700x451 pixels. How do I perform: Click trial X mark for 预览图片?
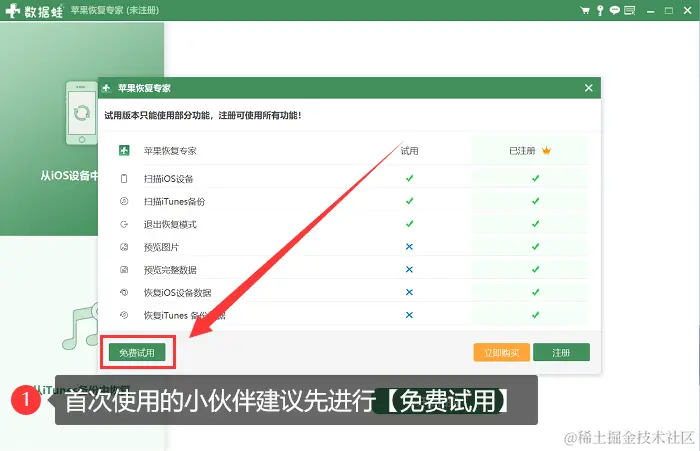pyautogui.click(x=409, y=246)
